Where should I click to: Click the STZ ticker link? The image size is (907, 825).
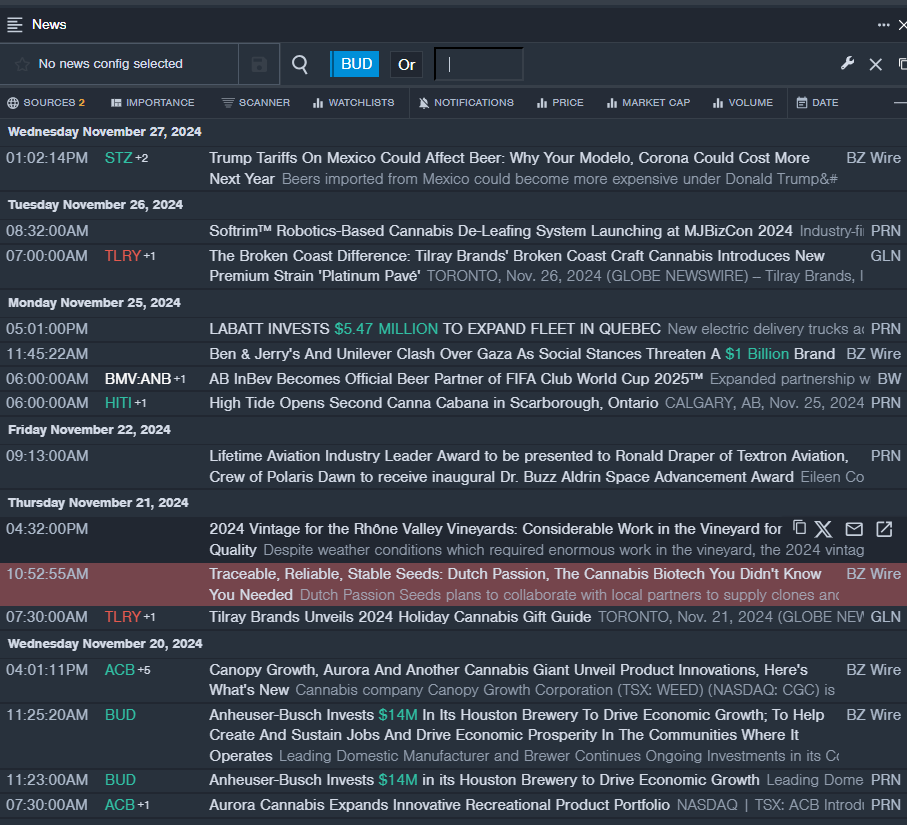118,158
